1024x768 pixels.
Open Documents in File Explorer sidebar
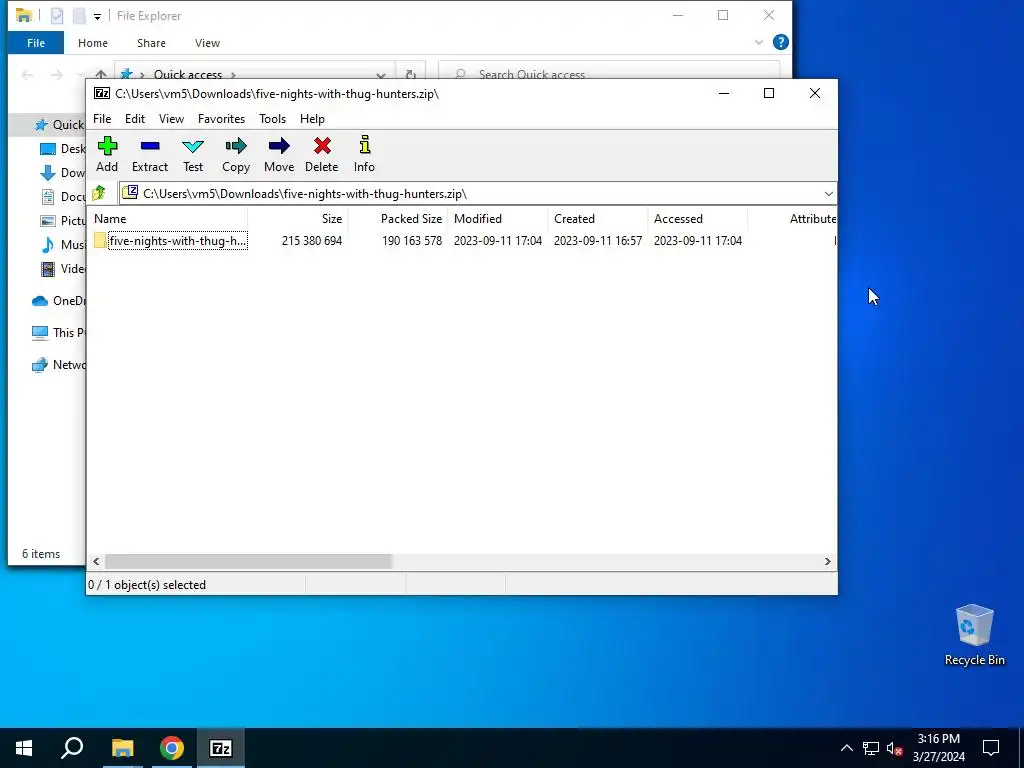coord(63,197)
